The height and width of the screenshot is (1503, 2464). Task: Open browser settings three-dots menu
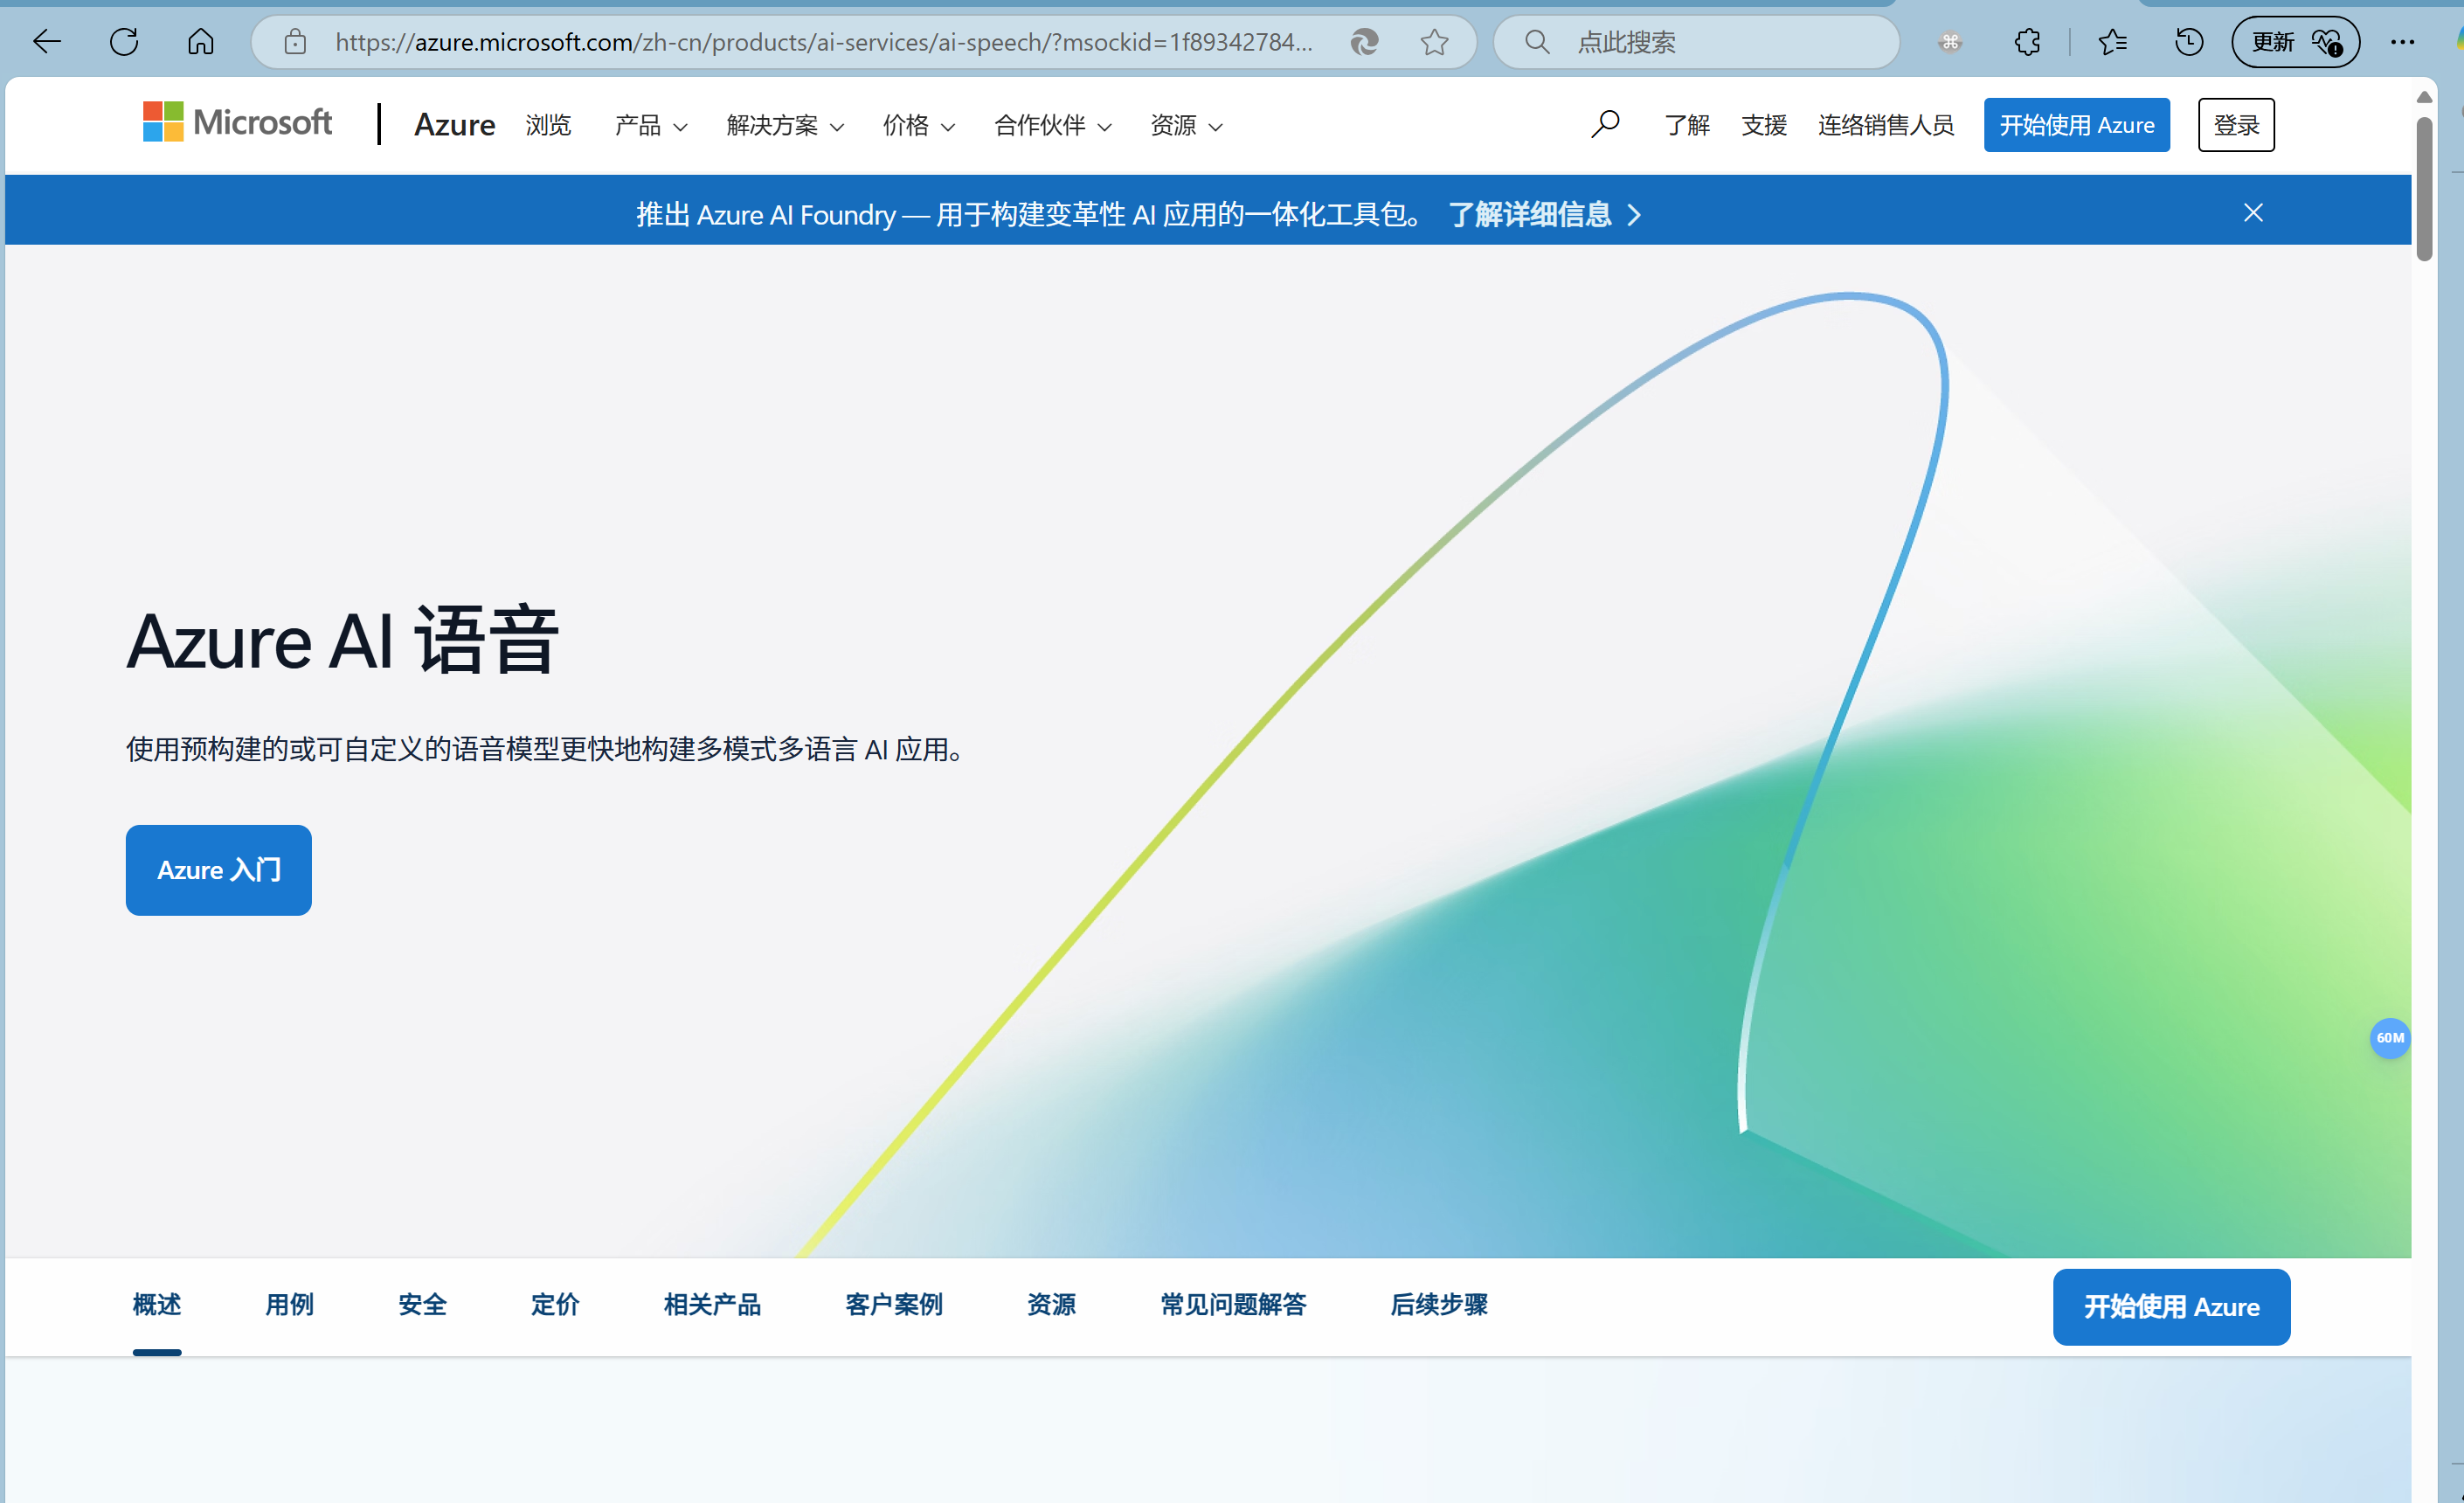(x=2402, y=42)
